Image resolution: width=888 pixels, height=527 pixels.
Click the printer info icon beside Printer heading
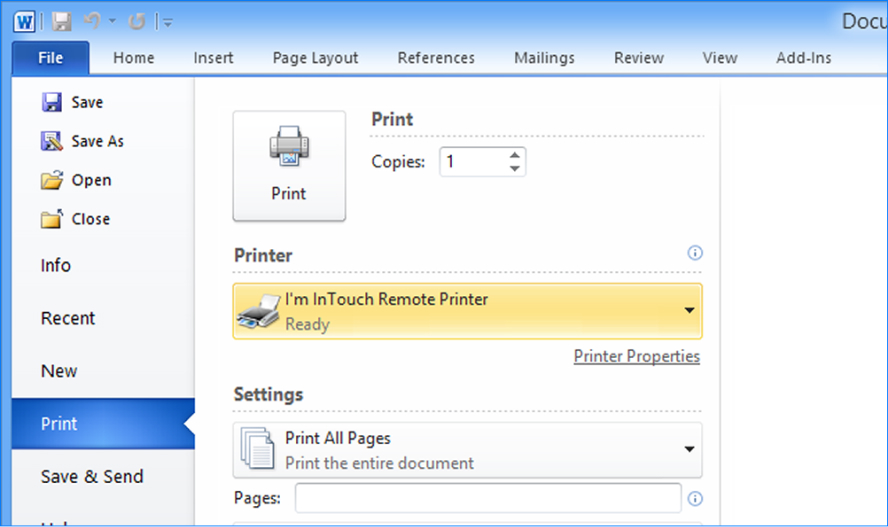[696, 253]
